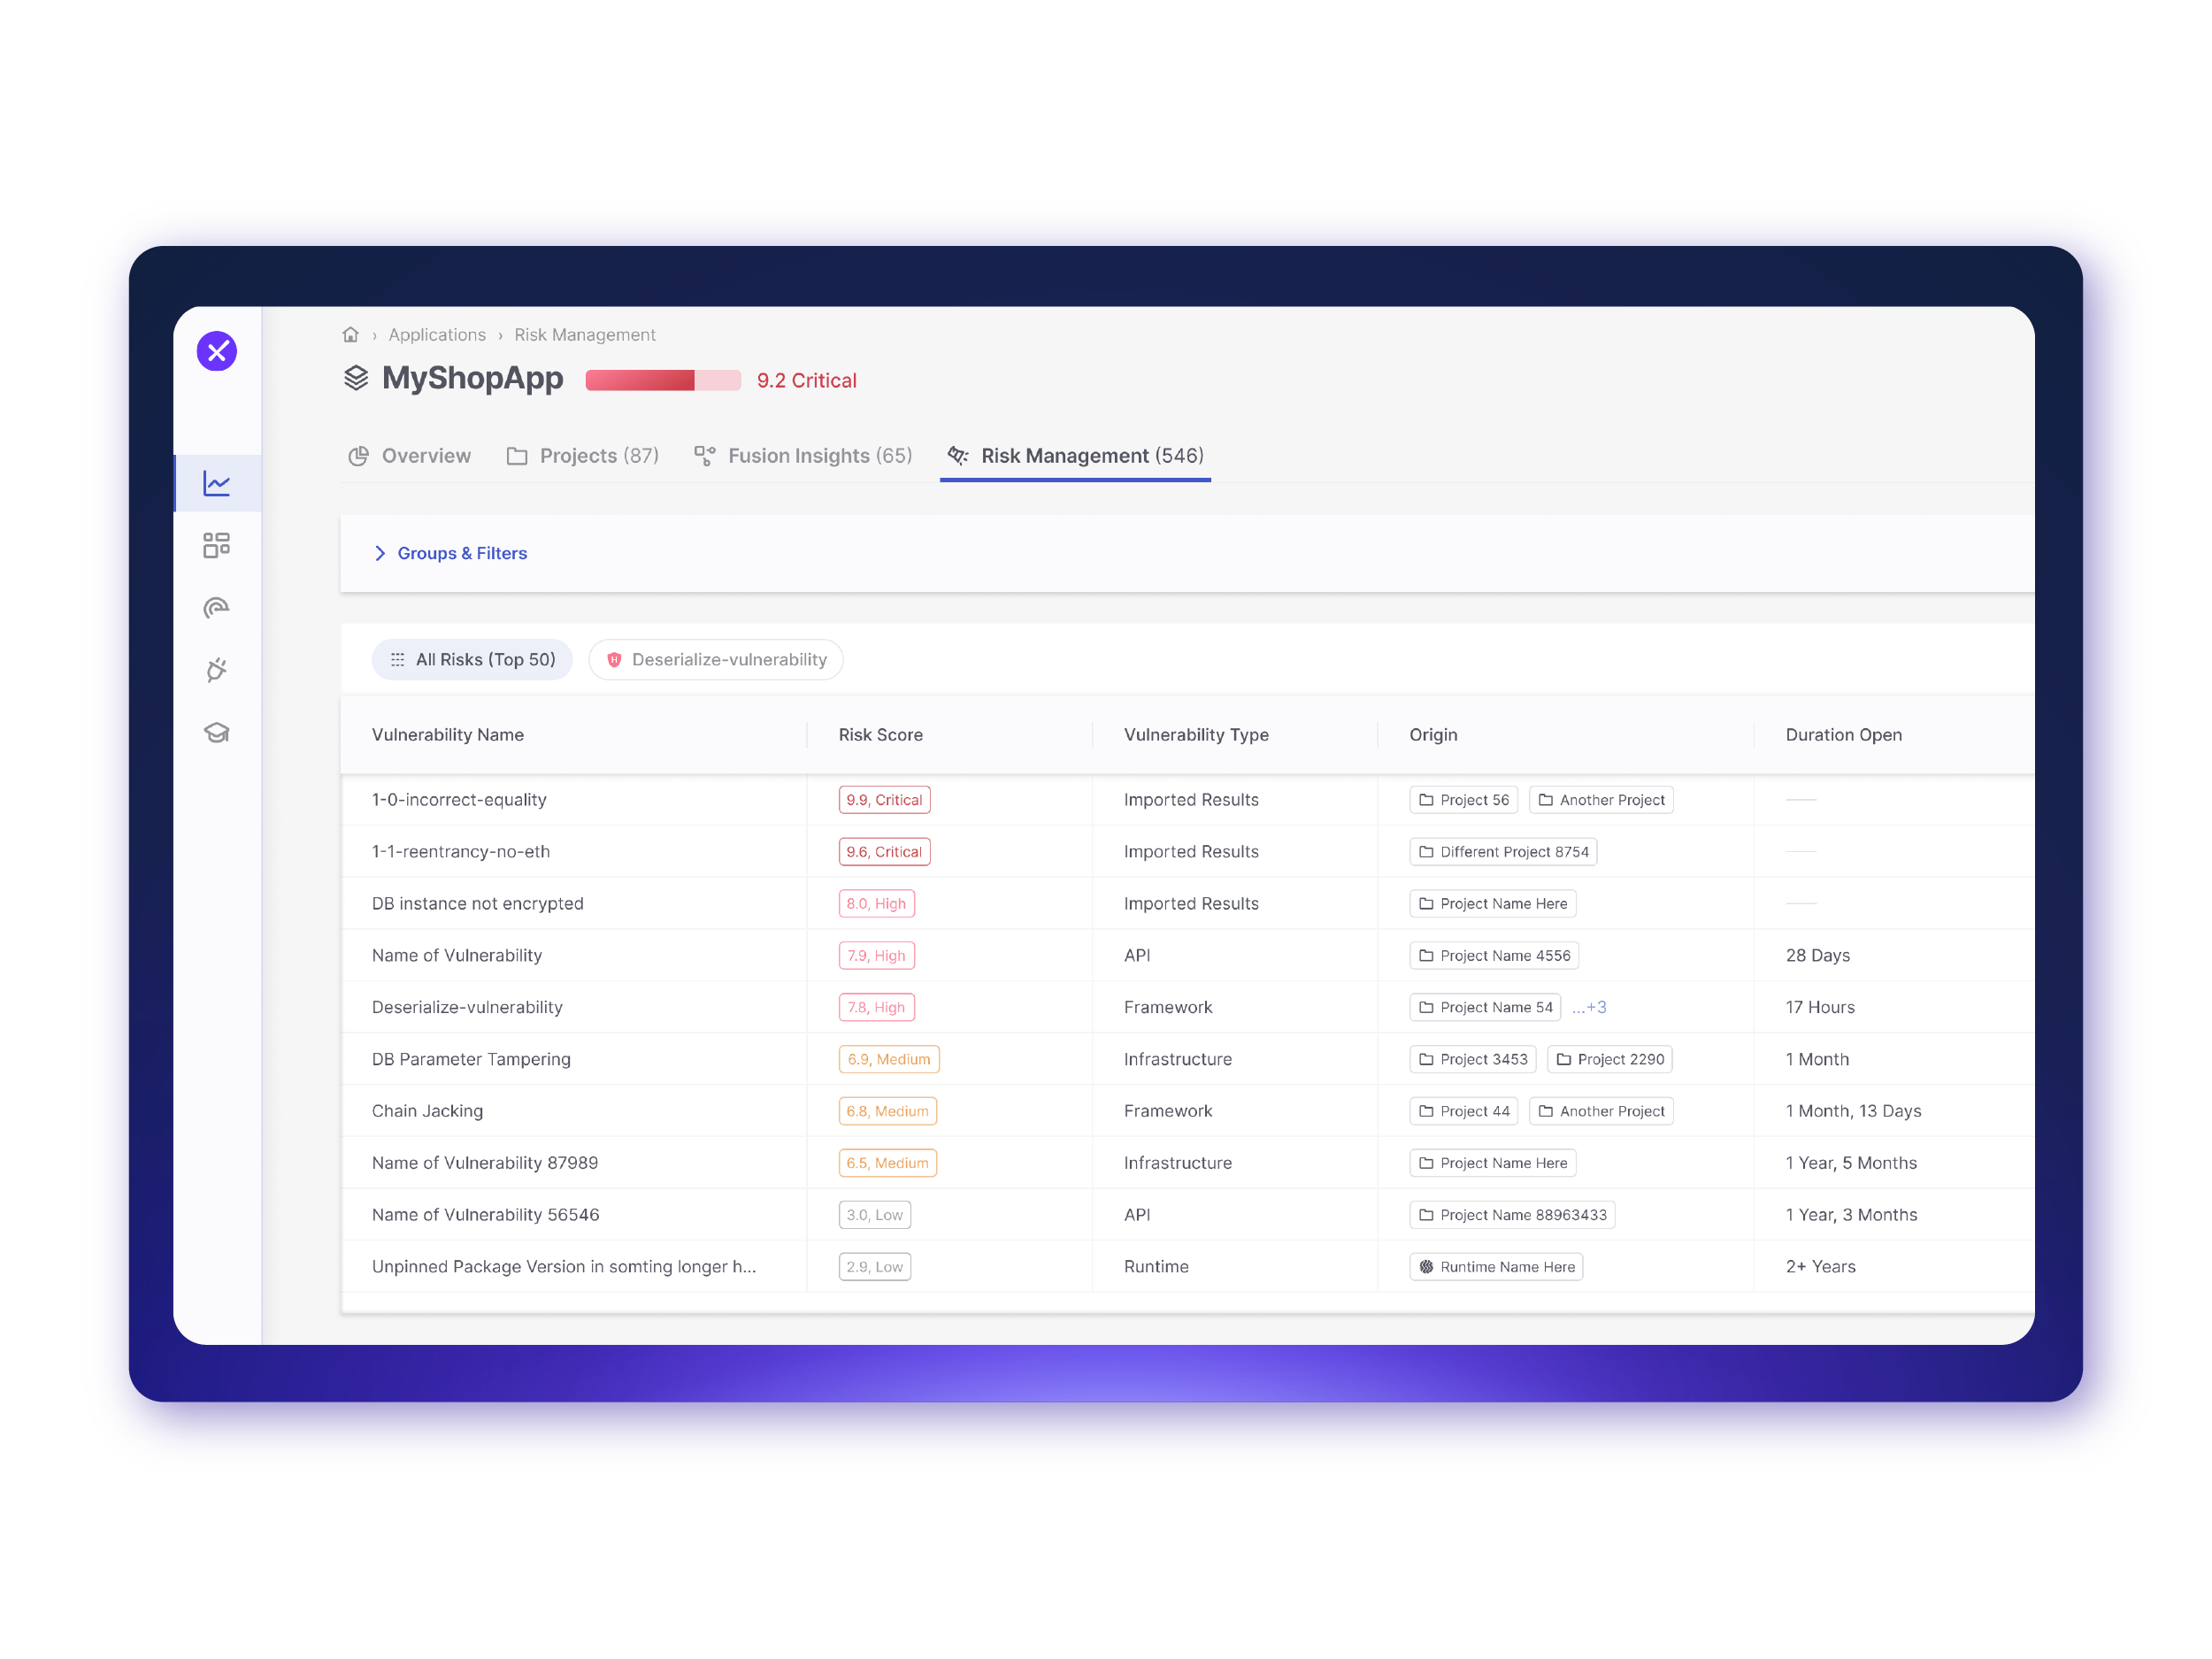
Task: Click the home icon in the breadcrumb
Action: 351,335
